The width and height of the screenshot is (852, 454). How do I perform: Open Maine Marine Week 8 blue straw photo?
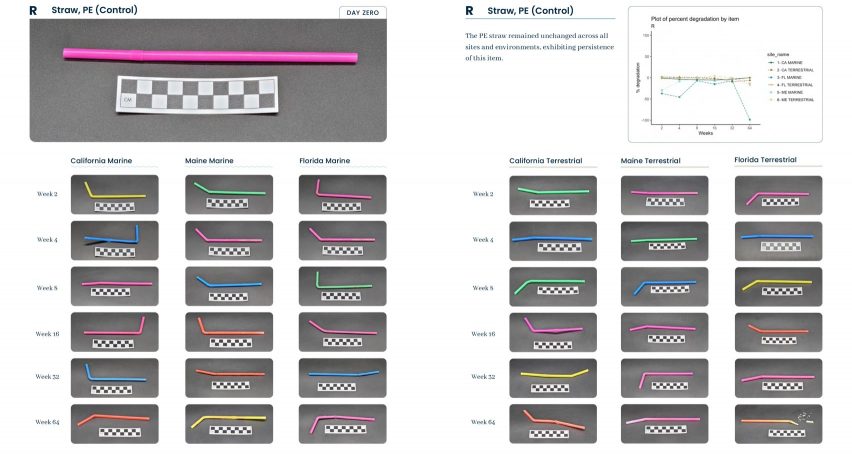[229, 286]
